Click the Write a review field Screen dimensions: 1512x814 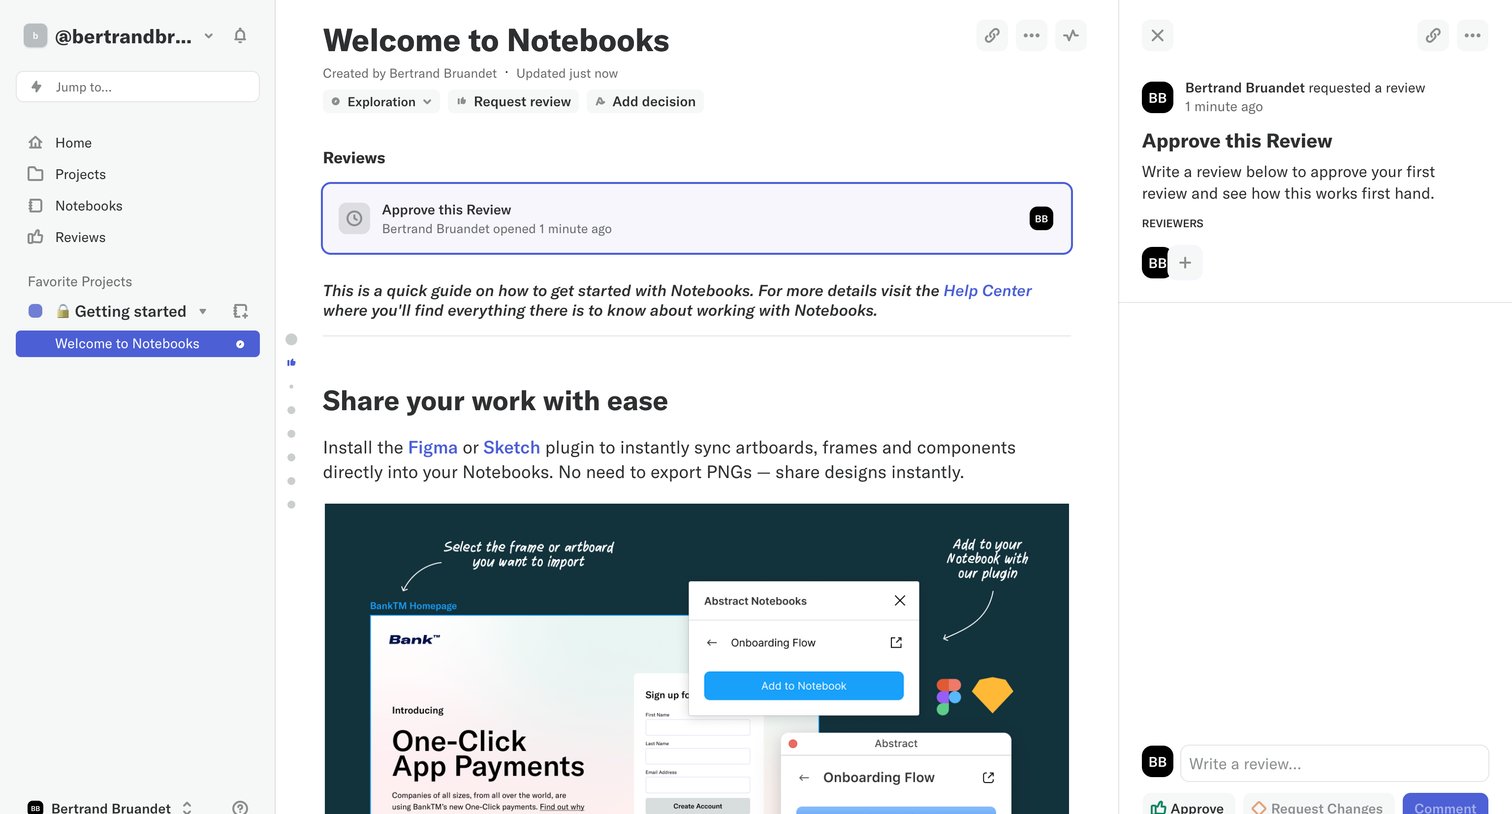click(1334, 764)
